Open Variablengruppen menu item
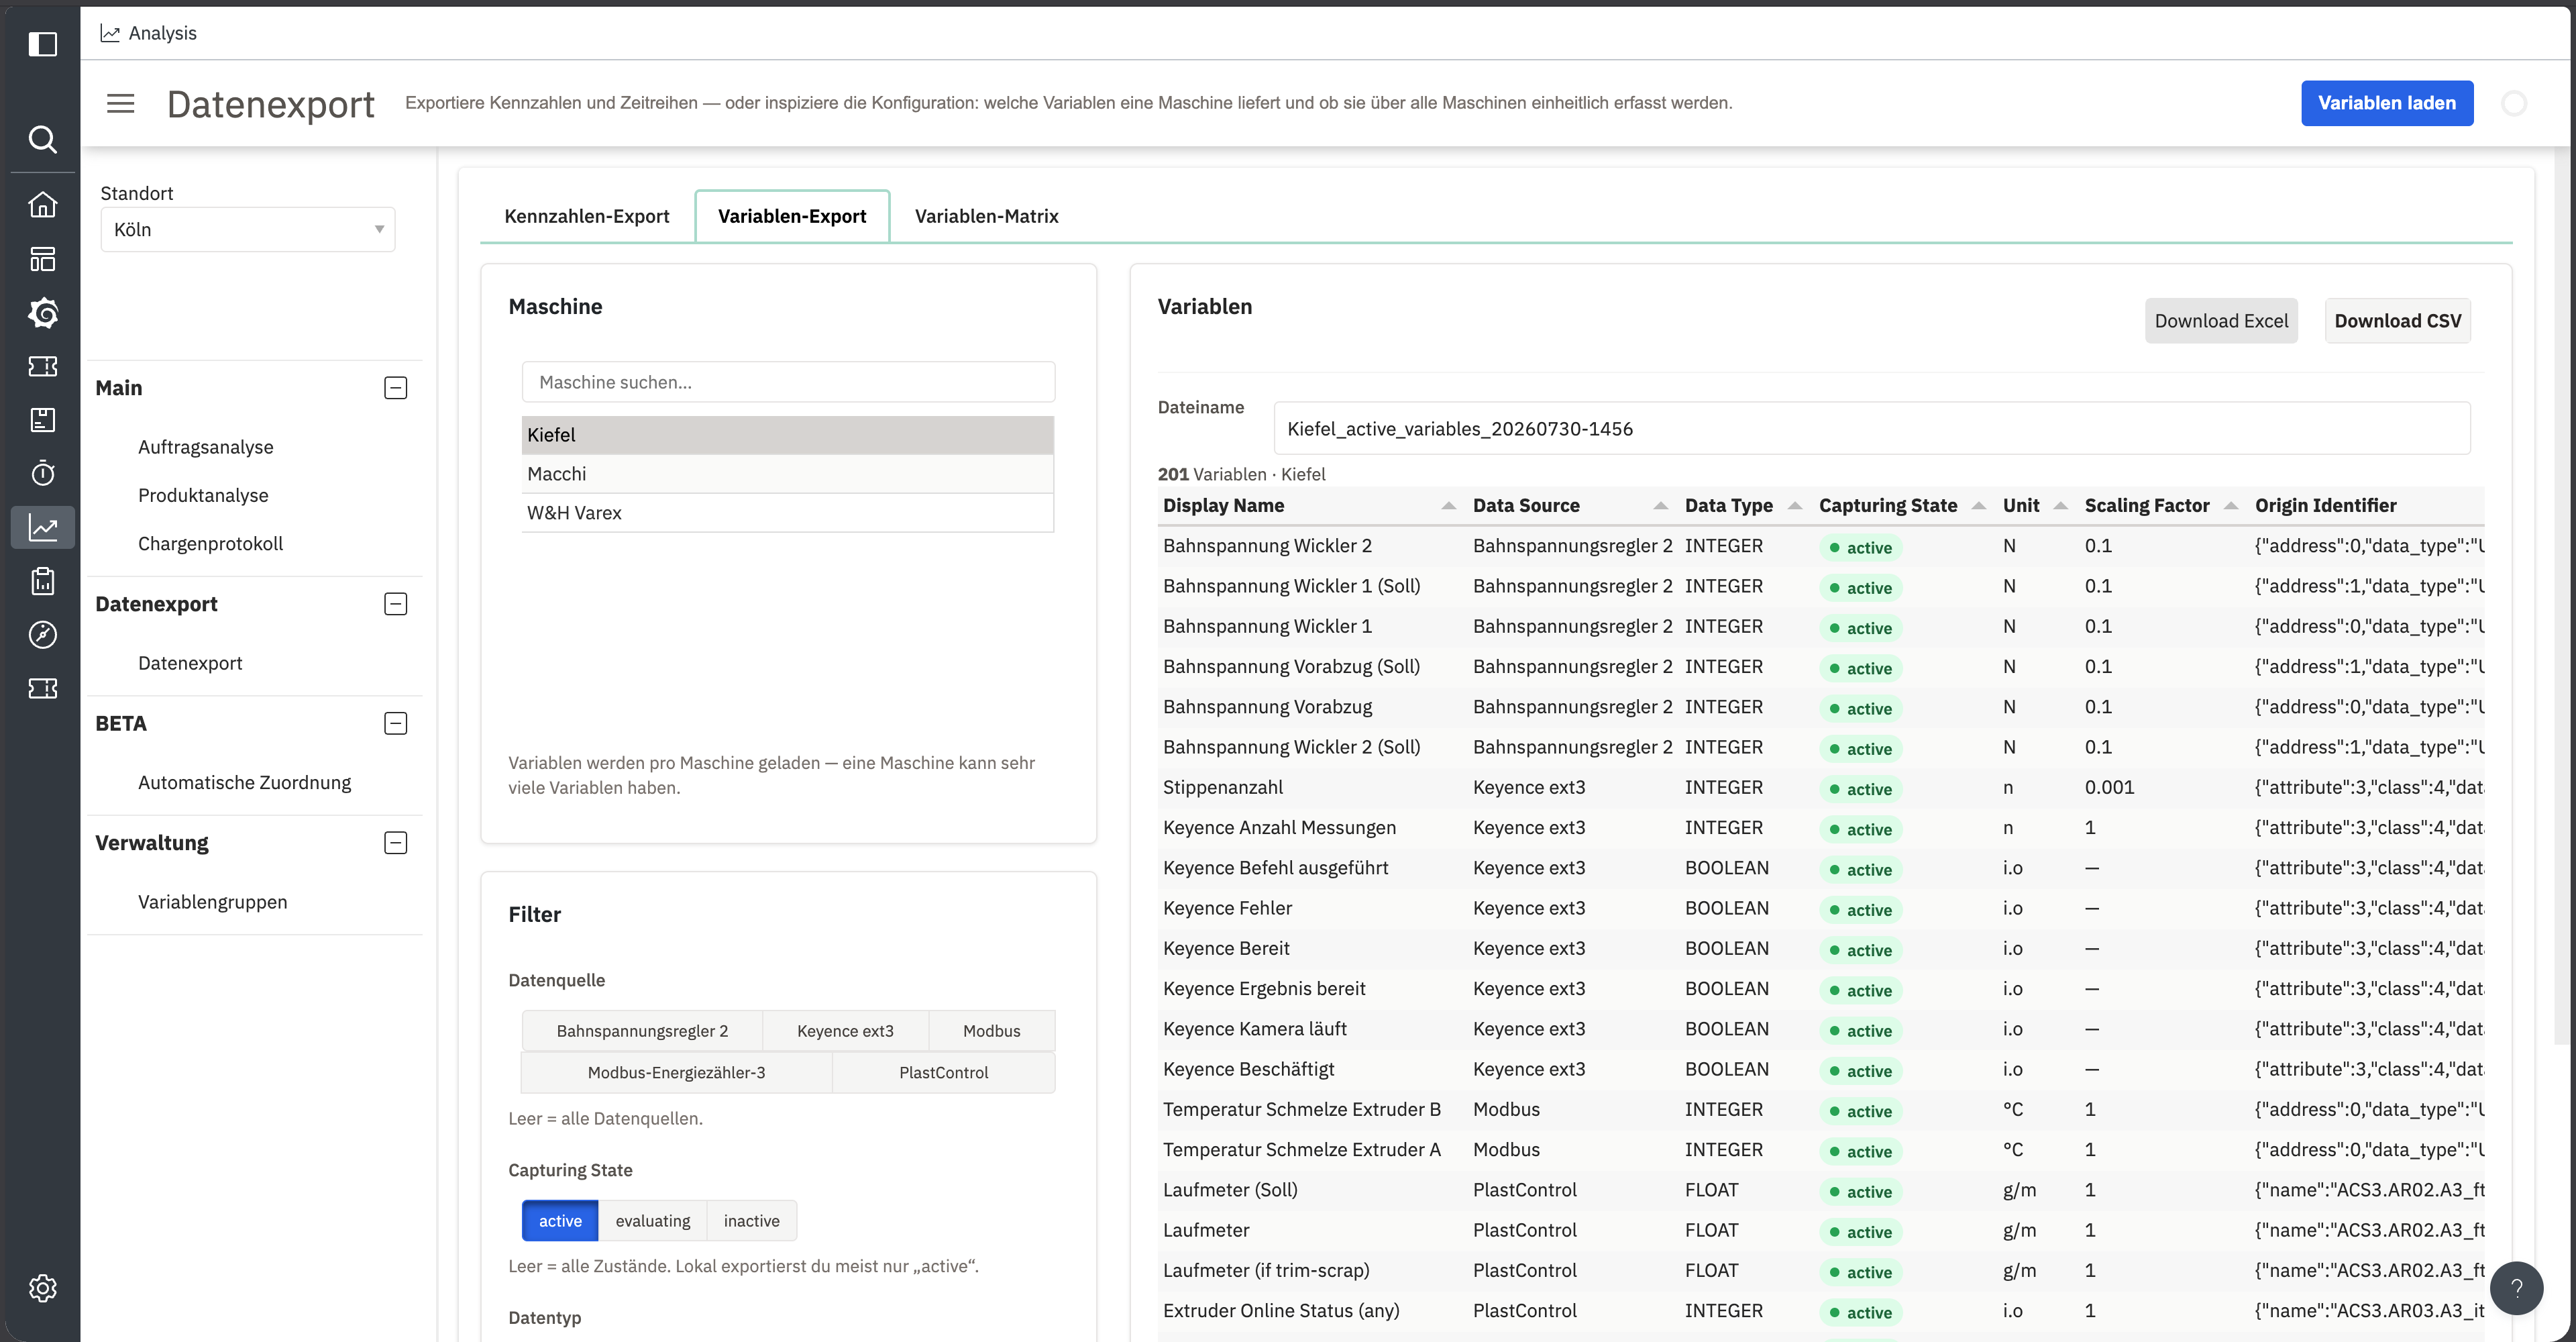2576x1342 pixels. coord(212,902)
